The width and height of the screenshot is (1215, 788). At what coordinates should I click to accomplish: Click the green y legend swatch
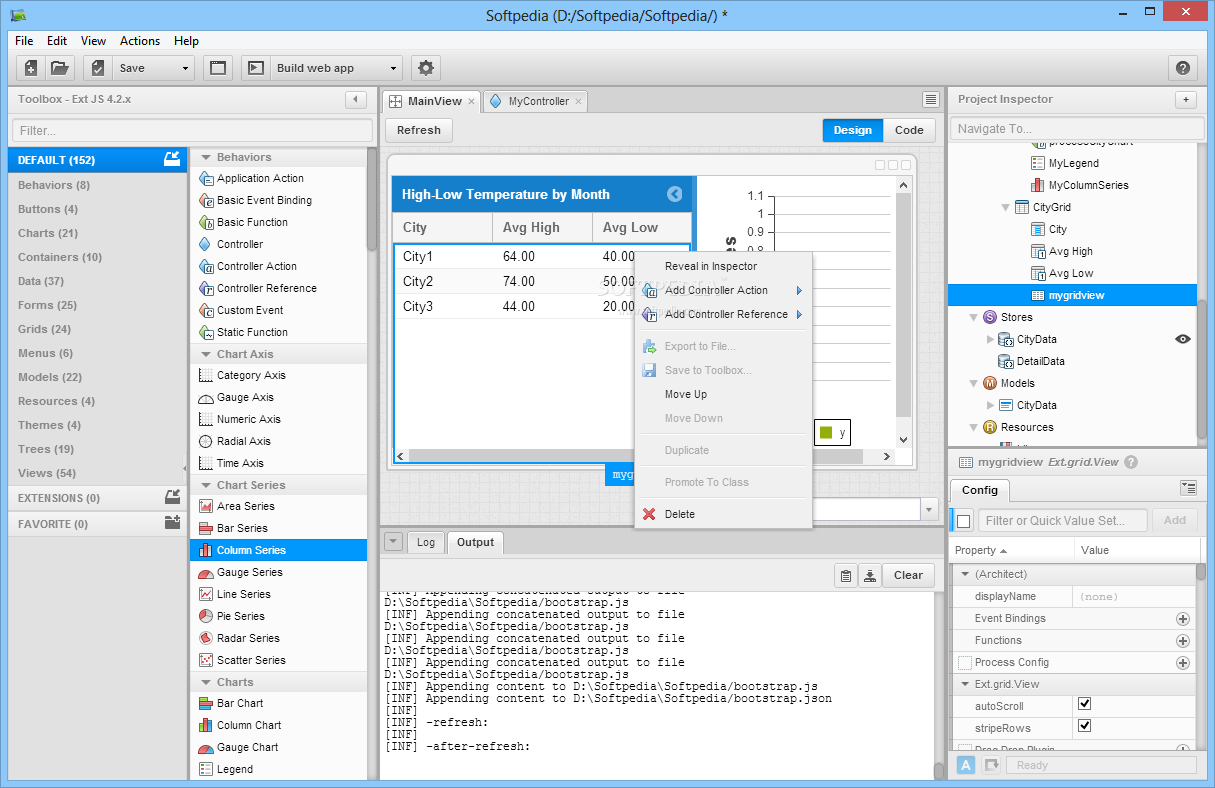click(x=826, y=433)
